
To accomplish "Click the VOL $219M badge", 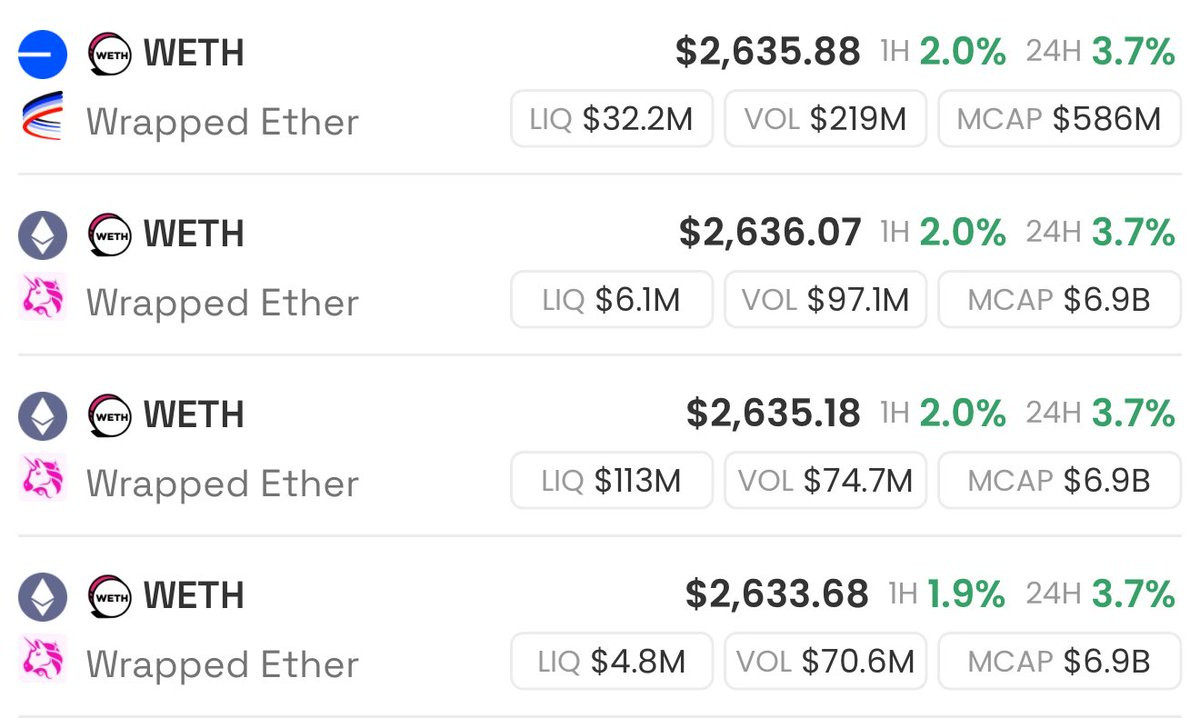I will click(x=825, y=119).
